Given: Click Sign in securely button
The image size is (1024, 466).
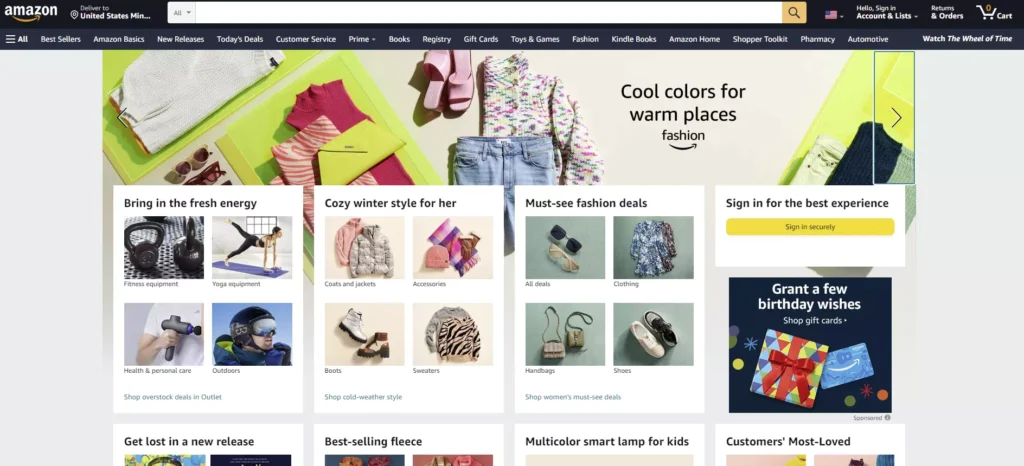Looking at the screenshot, I should [x=810, y=226].
